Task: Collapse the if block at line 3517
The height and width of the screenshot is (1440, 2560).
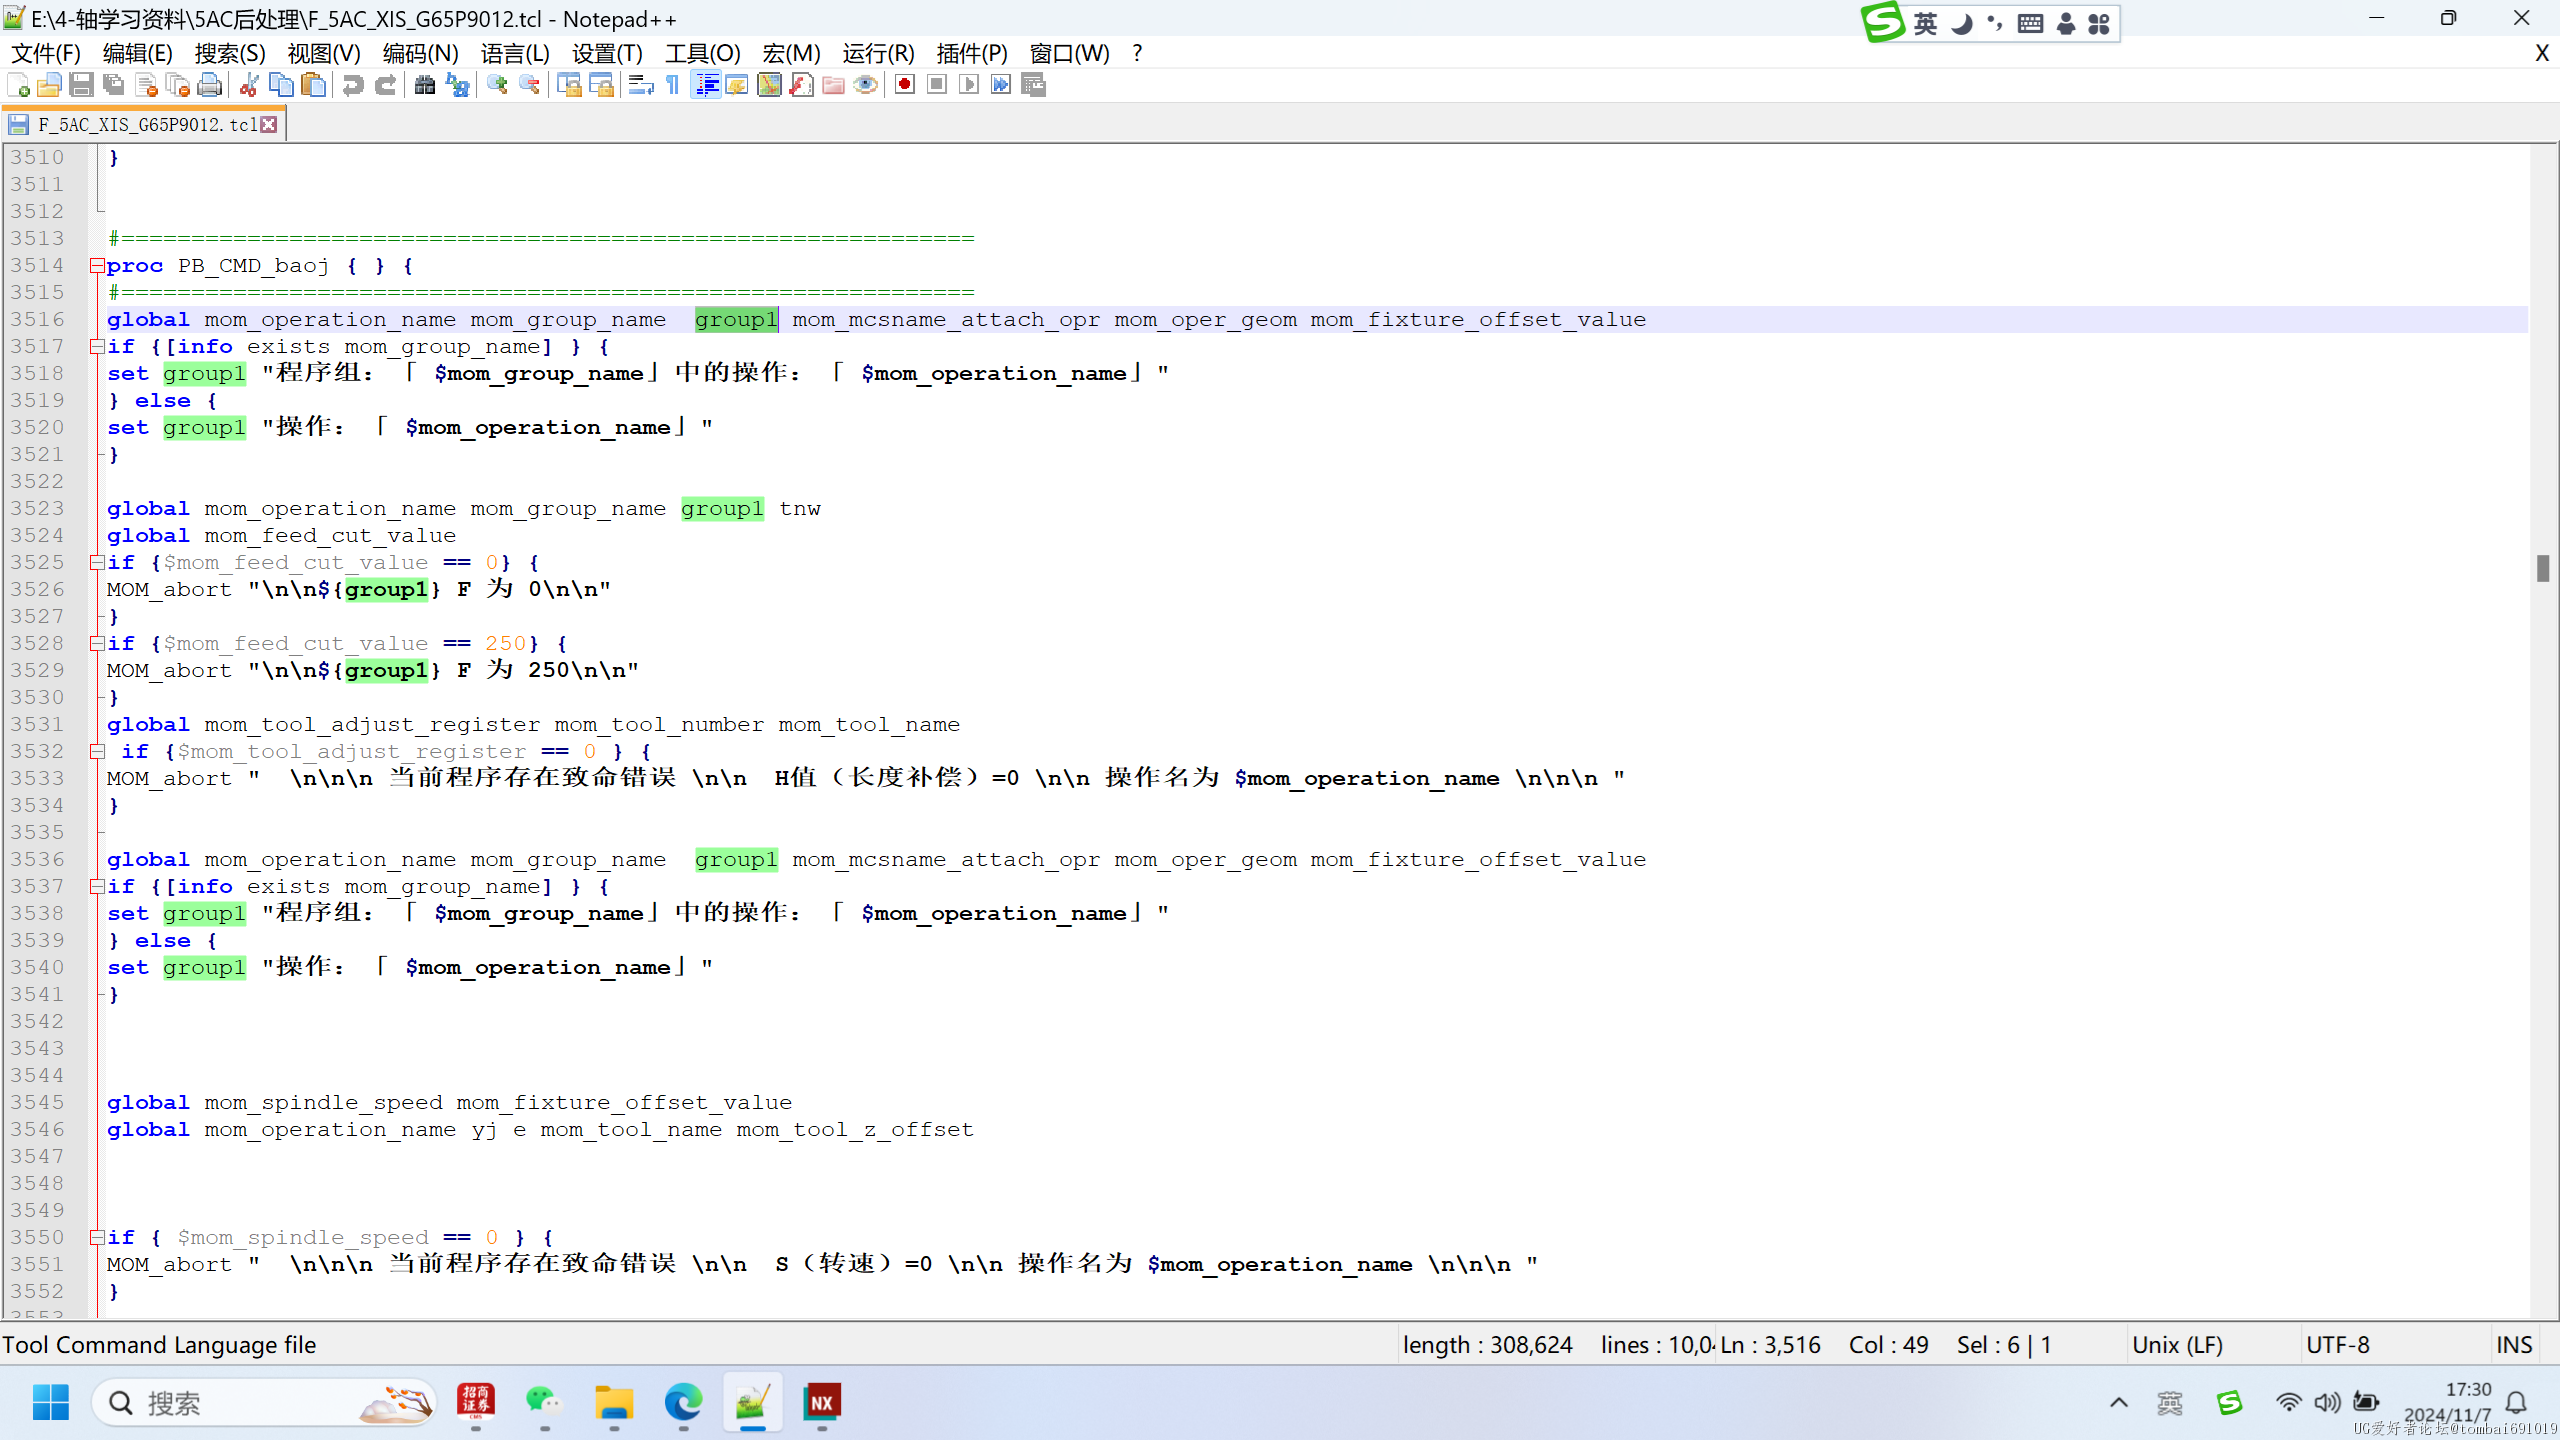Action: pyautogui.click(x=97, y=347)
